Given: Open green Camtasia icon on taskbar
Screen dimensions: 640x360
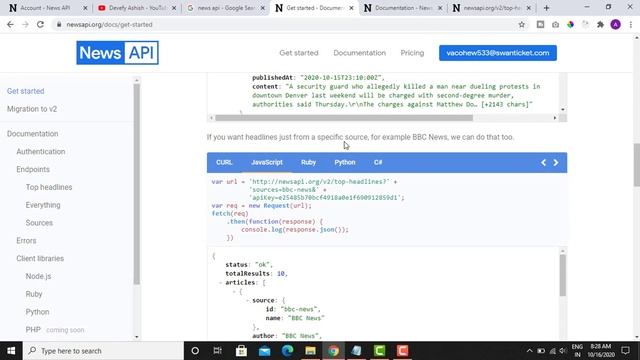Looking at the screenshot, I should pos(379,351).
